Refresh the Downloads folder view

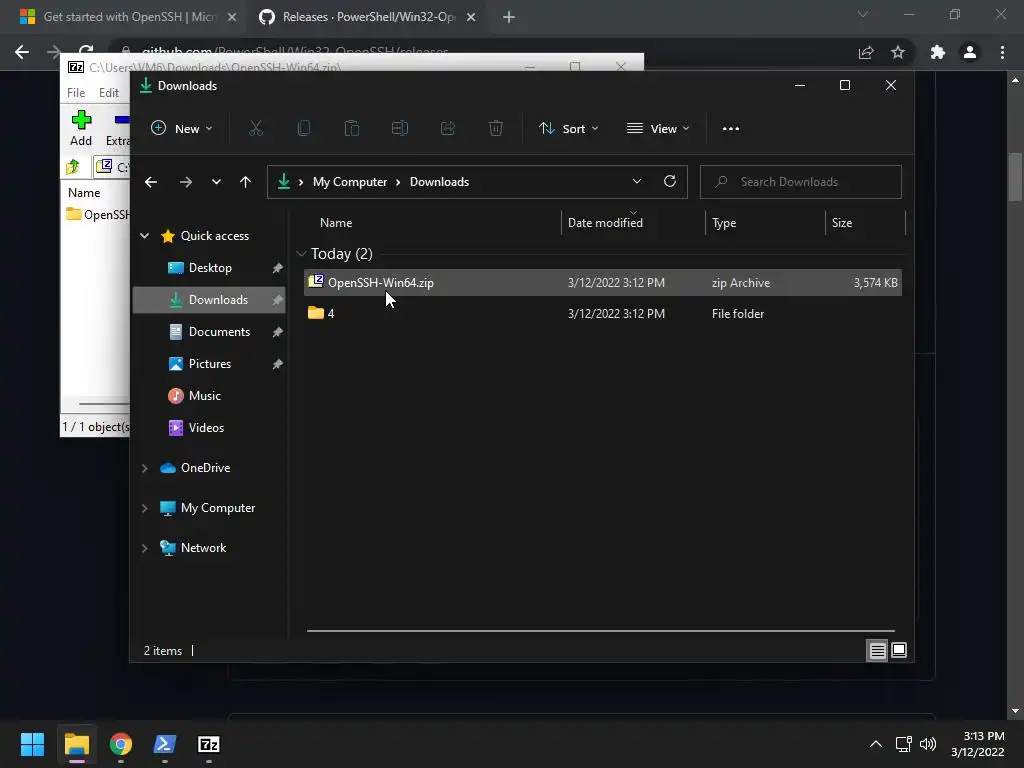coord(670,182)
